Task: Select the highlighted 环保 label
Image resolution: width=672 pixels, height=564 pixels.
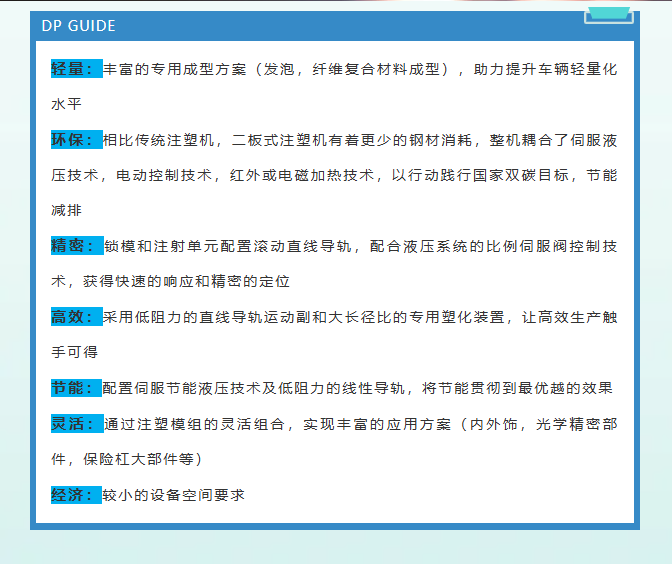Action: [x=76, y=140]
